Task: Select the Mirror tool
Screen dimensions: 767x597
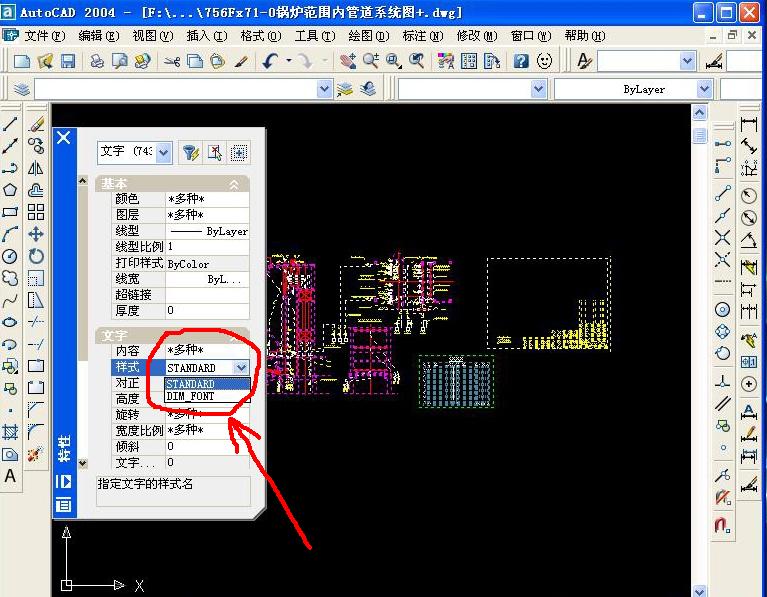Action: (36, 168)
